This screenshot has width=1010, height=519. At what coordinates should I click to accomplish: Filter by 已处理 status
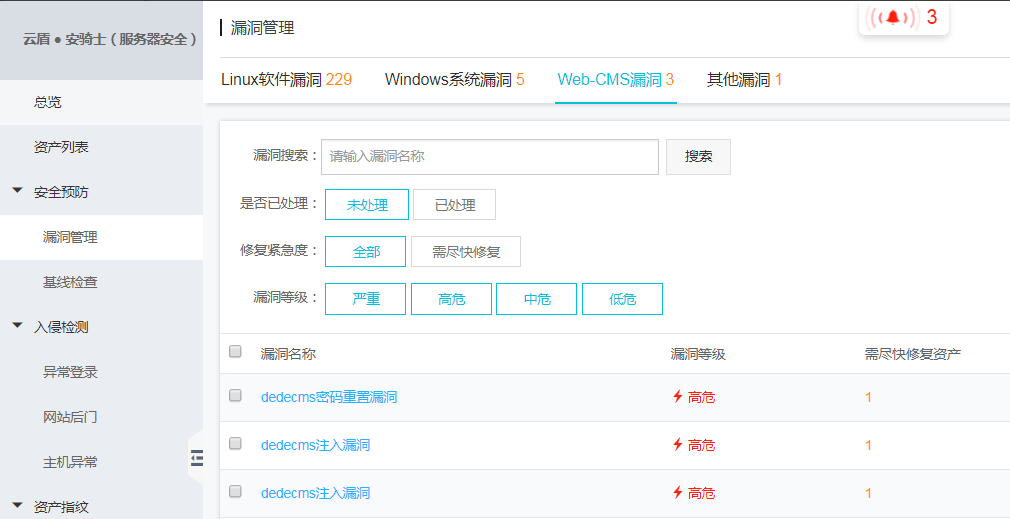455,205
